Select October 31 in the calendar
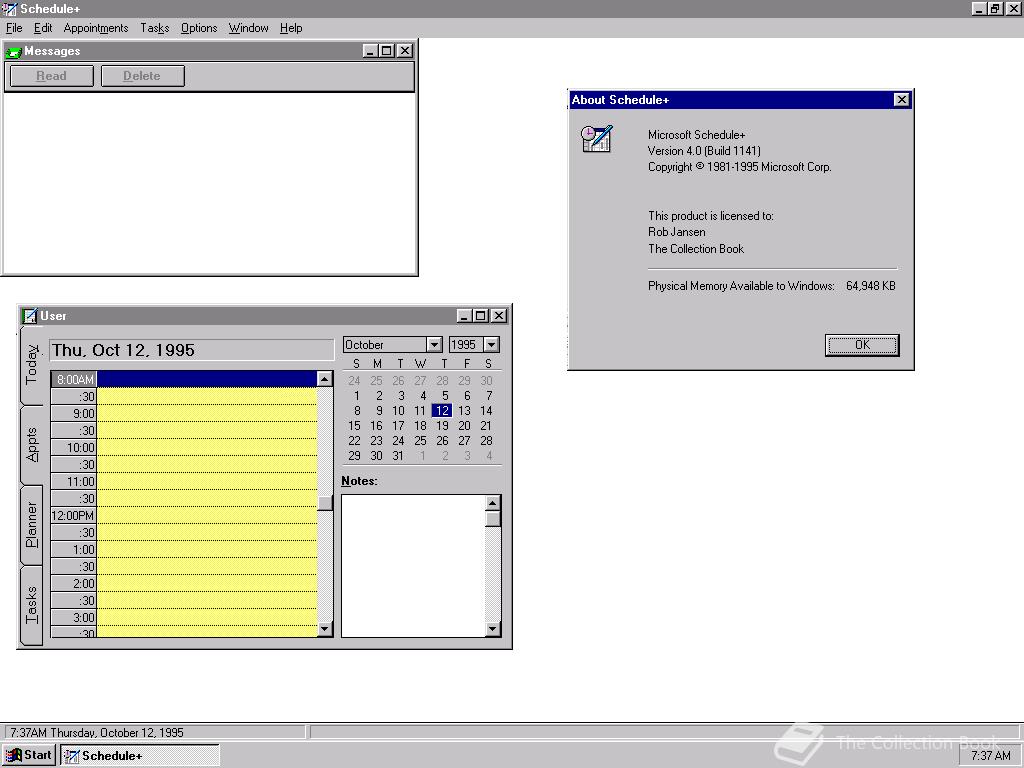 pyautogui.click(x=398, y=455)
